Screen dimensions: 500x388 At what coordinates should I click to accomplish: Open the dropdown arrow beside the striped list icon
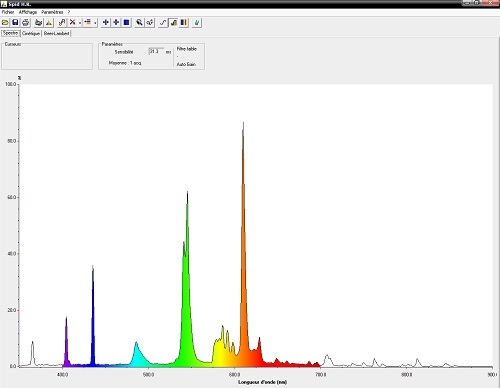click(x=95, y=23)
